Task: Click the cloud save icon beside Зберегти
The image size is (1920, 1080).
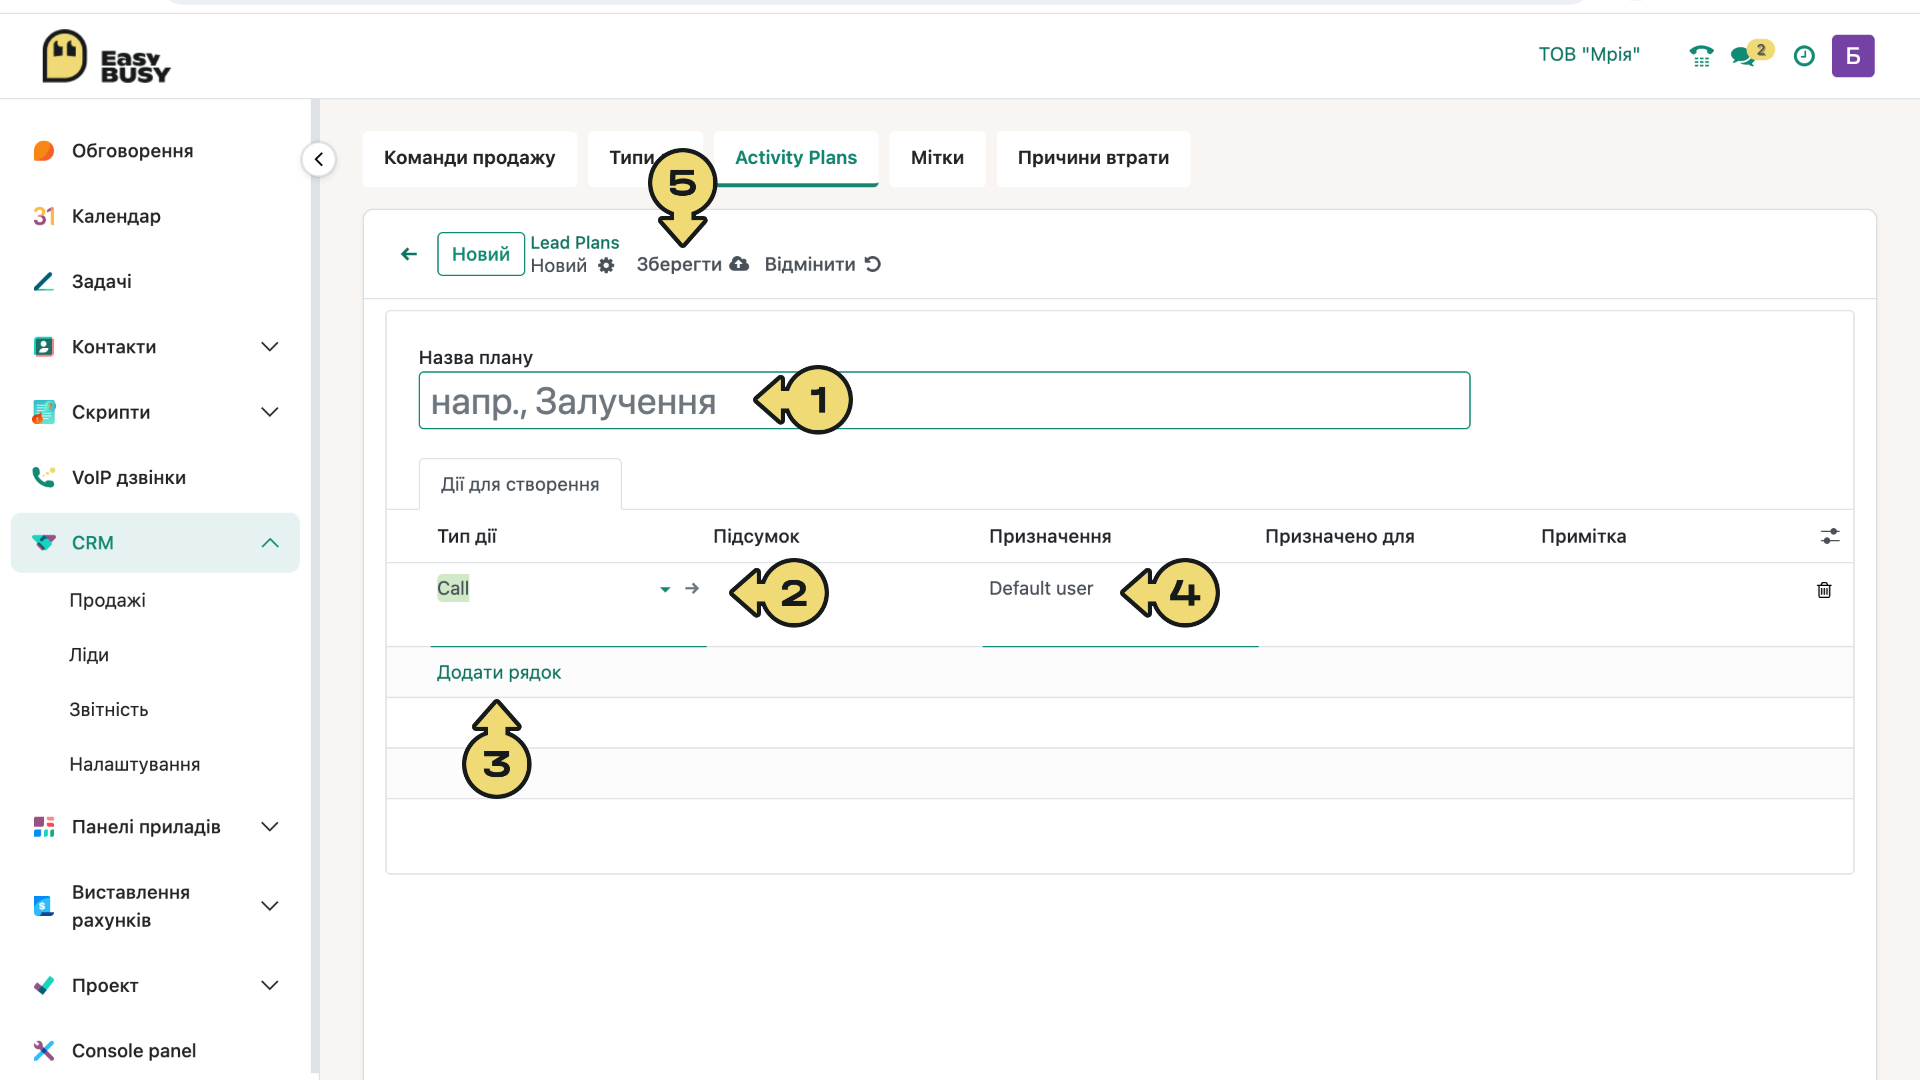Action: pyautogui.click(x=739, y=264)
